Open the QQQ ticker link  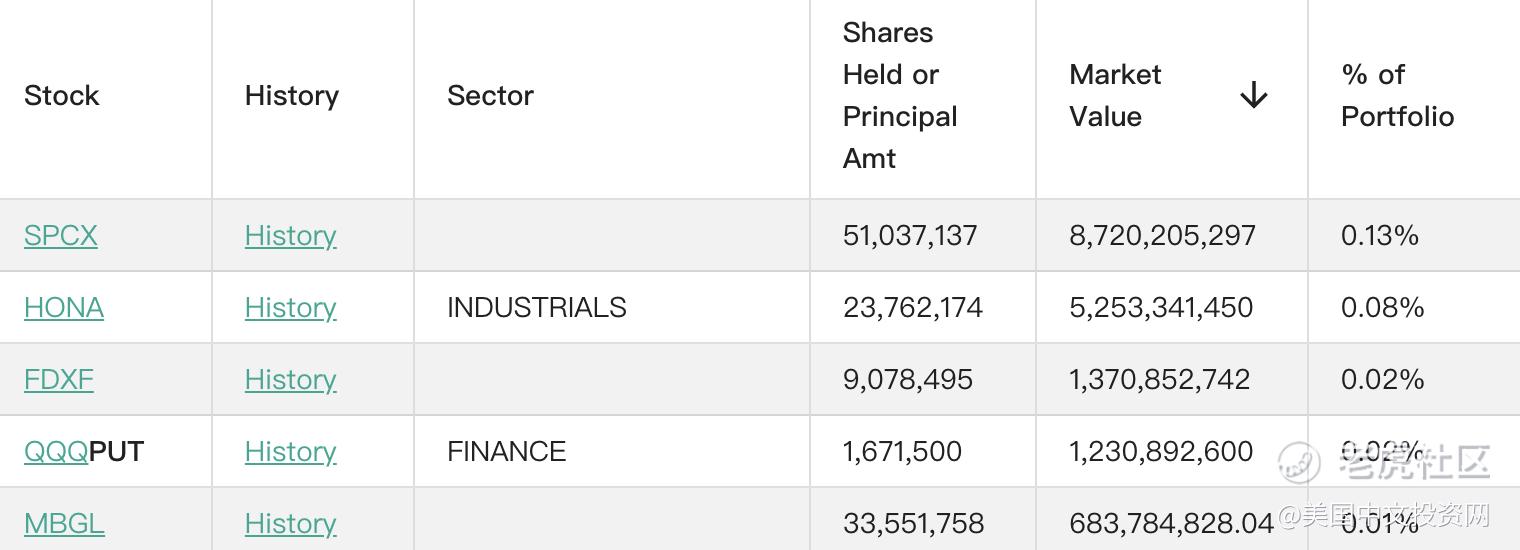pyautogui.click(x=56, y=452)
